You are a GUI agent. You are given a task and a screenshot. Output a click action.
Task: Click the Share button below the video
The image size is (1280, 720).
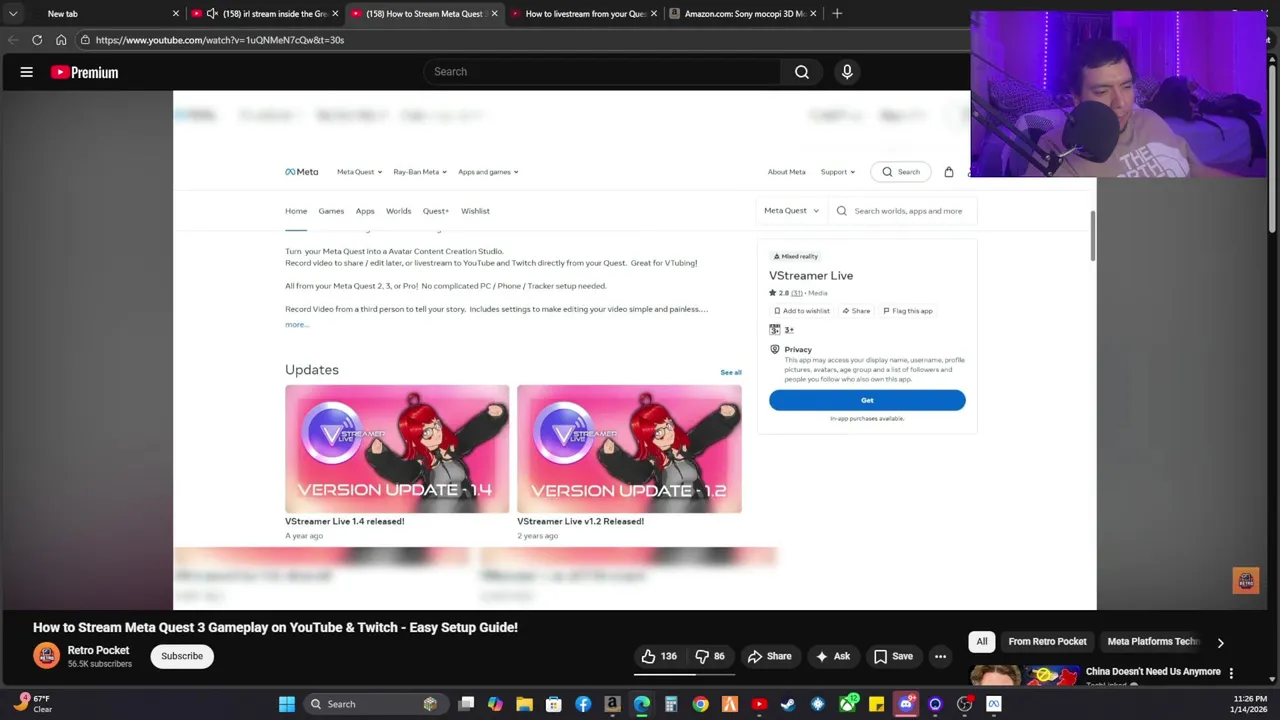coord(769,656)
